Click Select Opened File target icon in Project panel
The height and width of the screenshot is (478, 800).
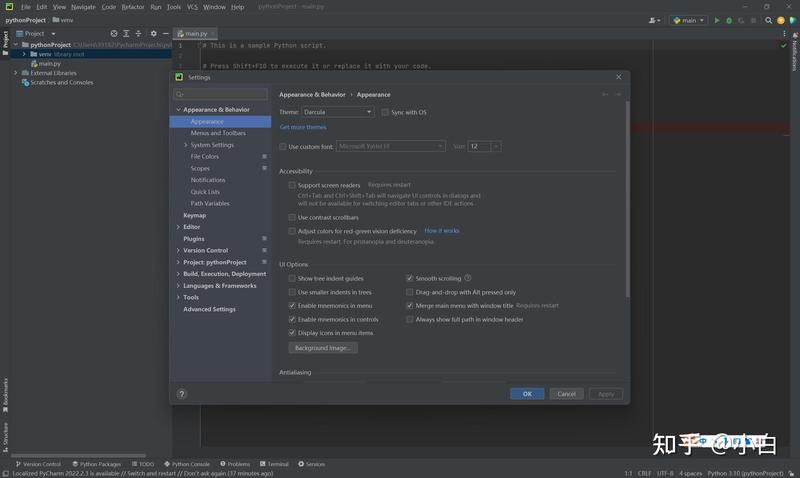click(x=114, y=34)
